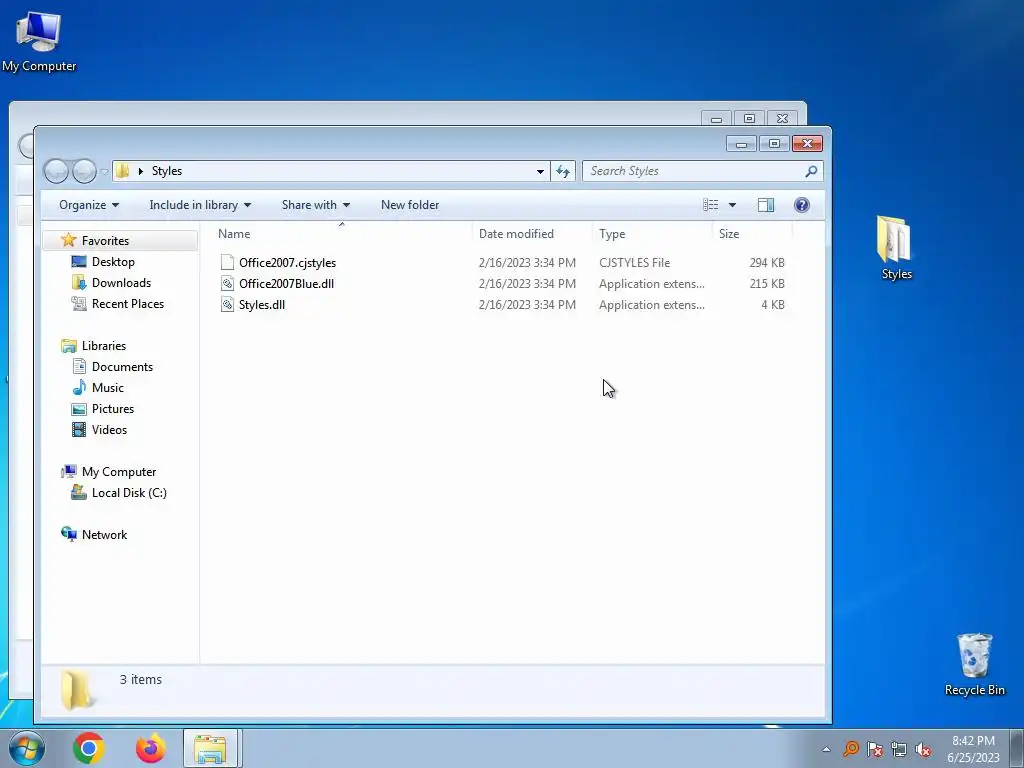This screenshot has height=768, width=1024.
Task: Open the Pictures library
Action: 112,409
